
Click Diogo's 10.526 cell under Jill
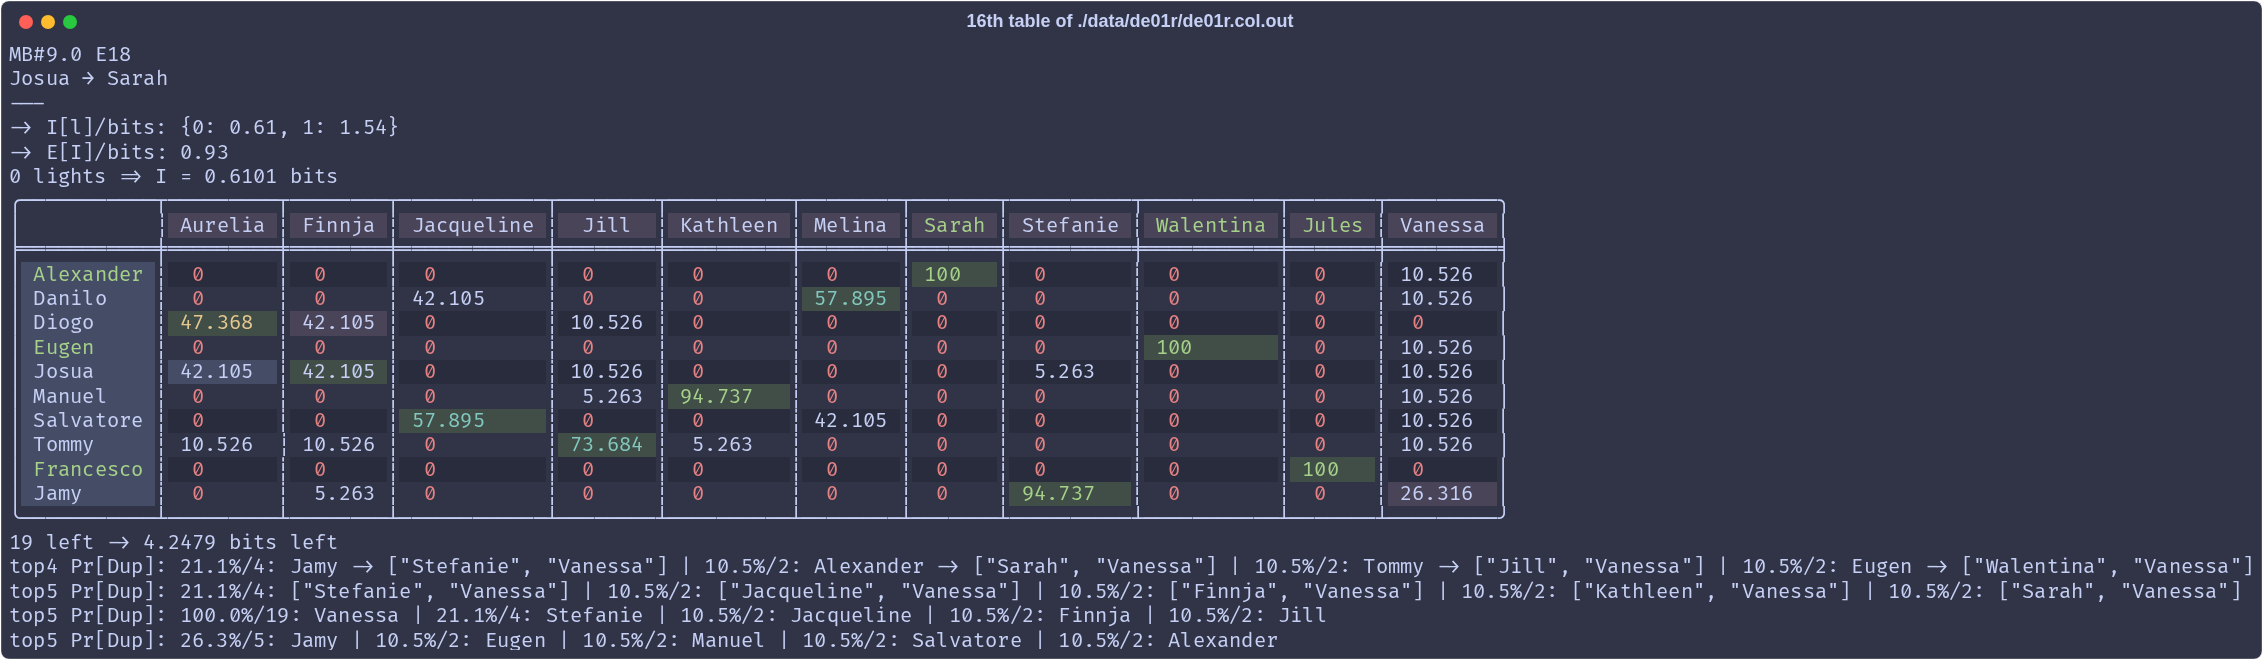607,322
